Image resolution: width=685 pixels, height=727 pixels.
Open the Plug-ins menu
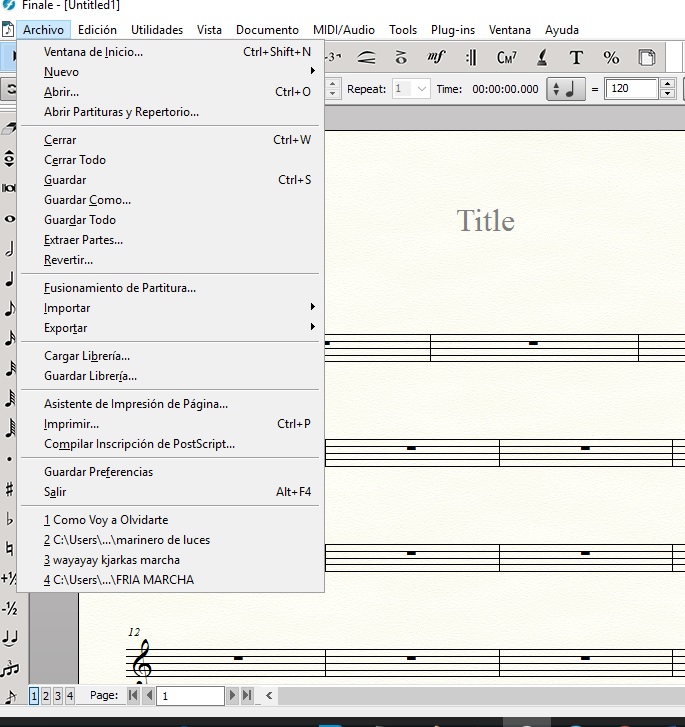coord(453,30)
